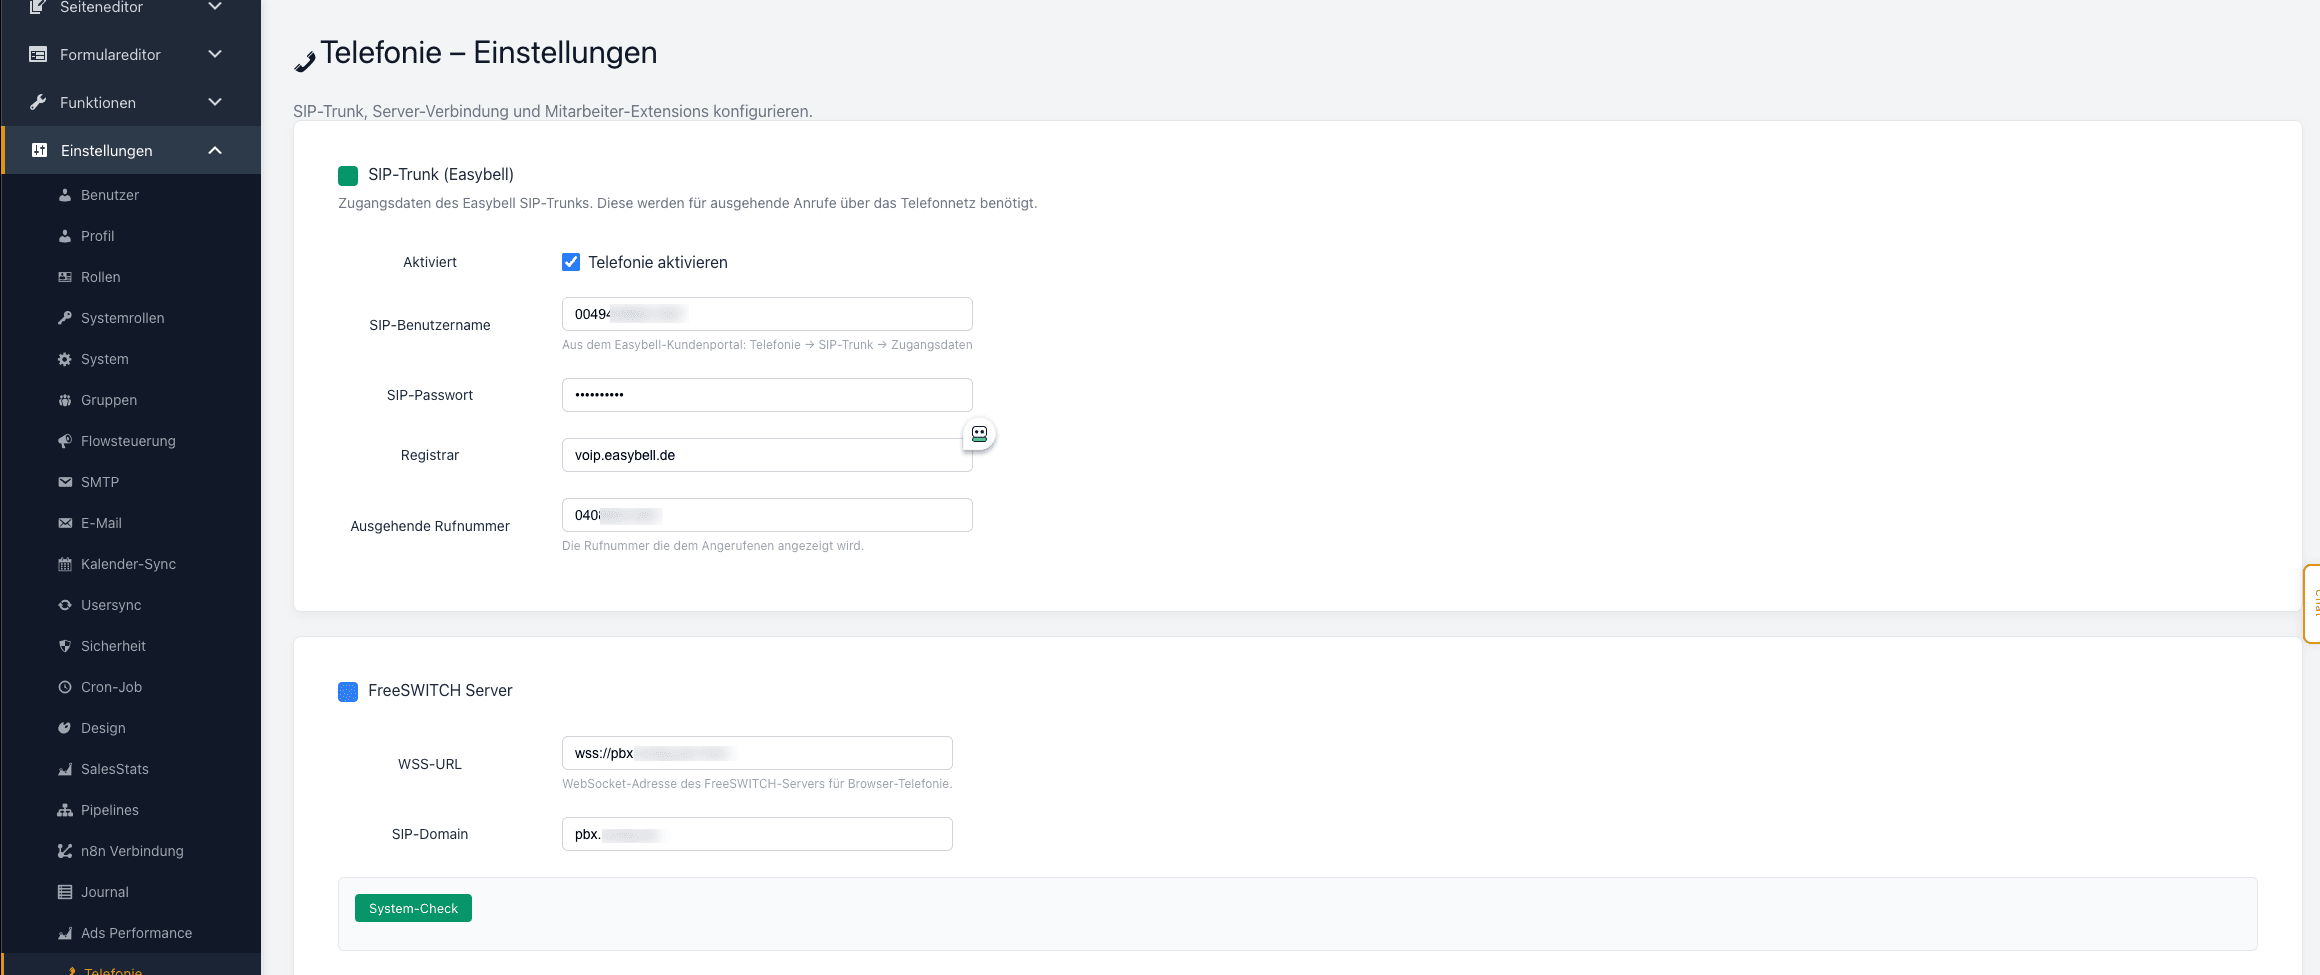Click the Sicherheit shield icon
2320x975 pixels.
[65, 646]
